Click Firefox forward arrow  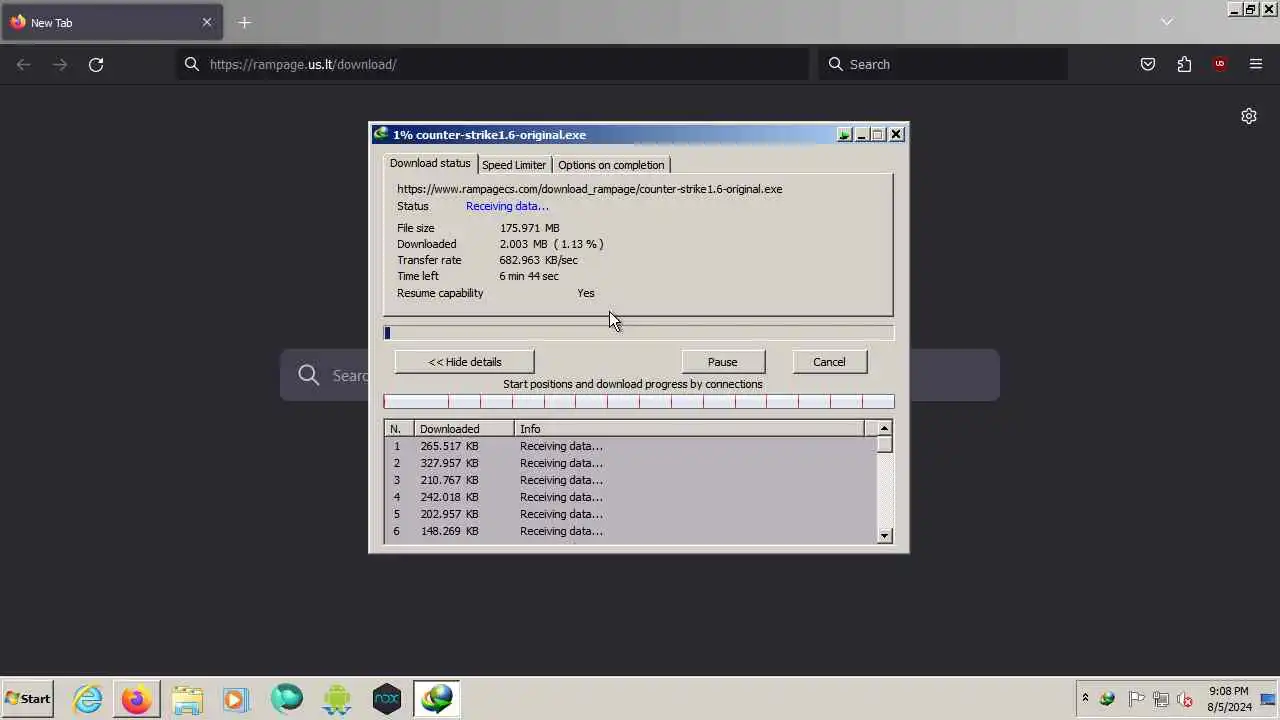click(60, 64)
